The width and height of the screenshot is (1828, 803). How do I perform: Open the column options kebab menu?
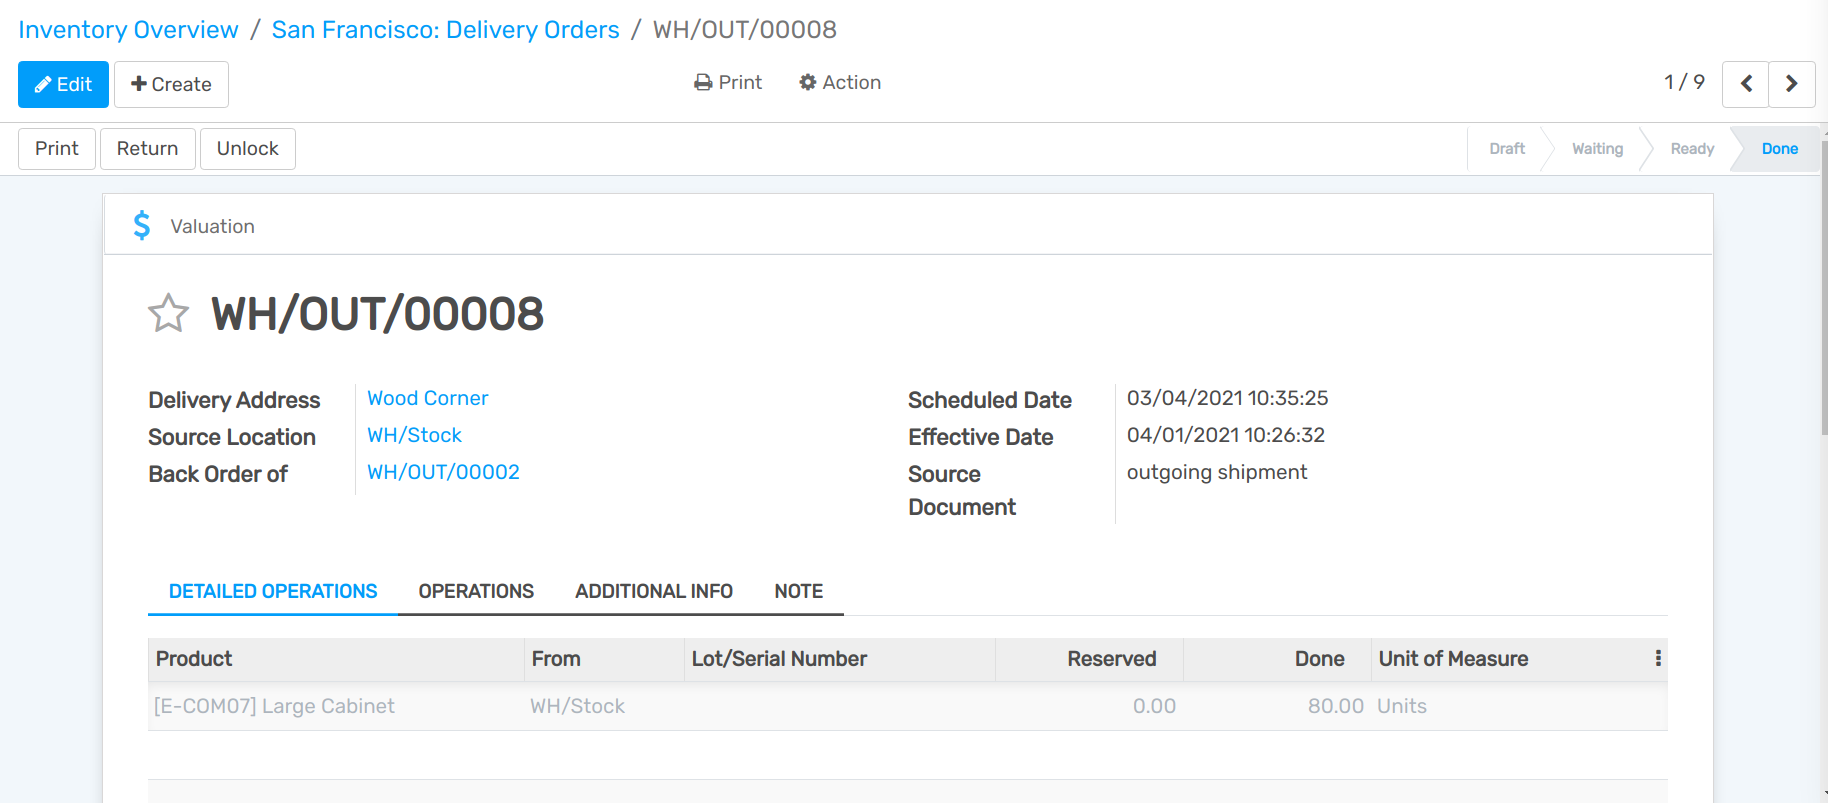(1657, 658)
